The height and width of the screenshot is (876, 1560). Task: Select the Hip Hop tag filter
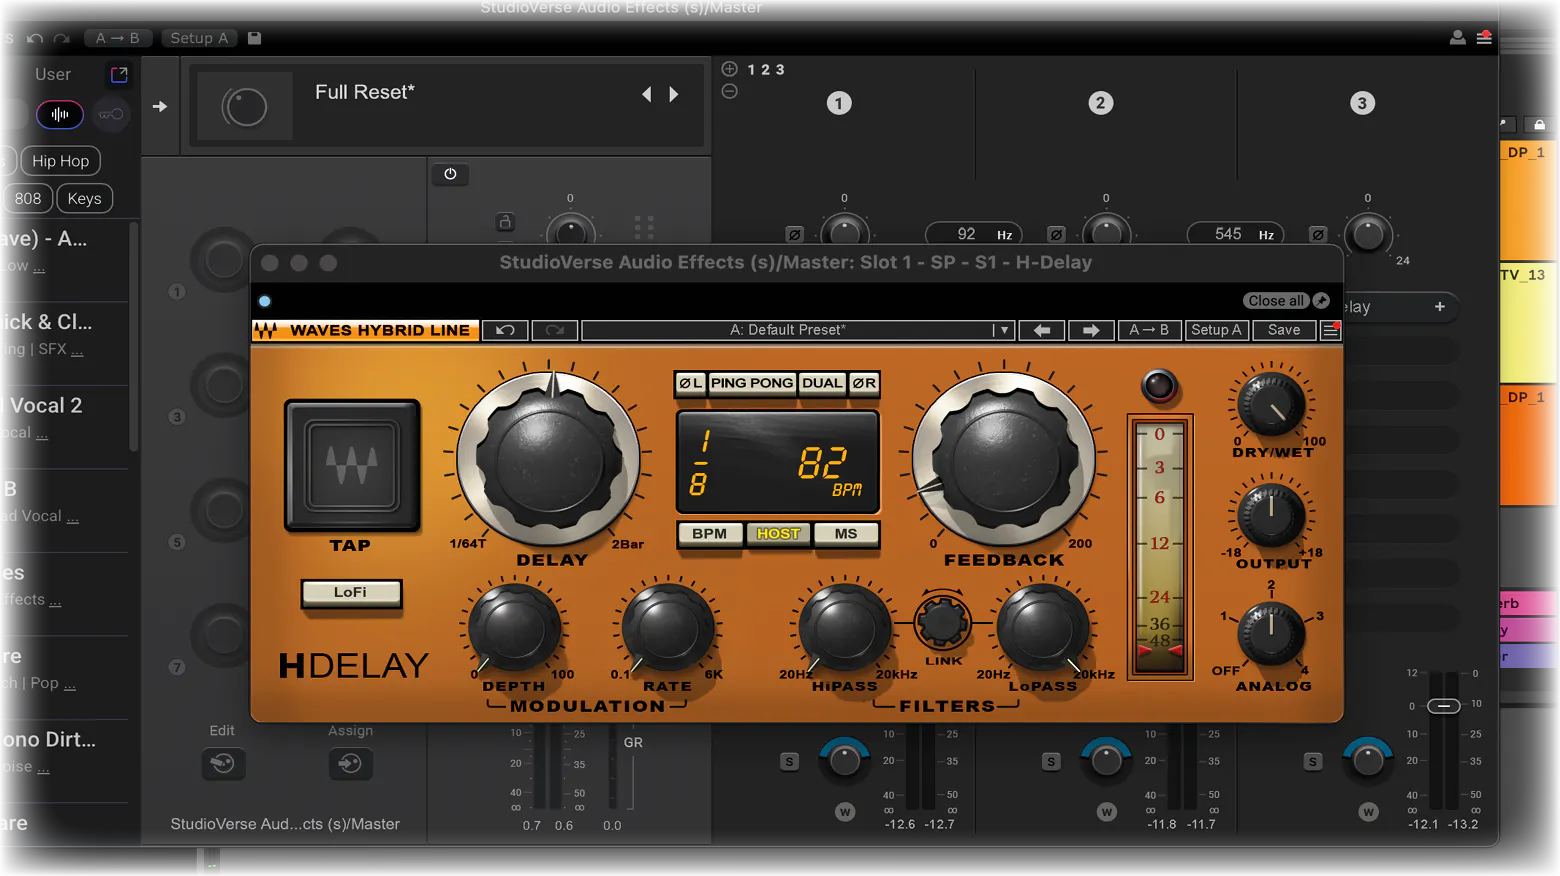[x=60, y=161]
